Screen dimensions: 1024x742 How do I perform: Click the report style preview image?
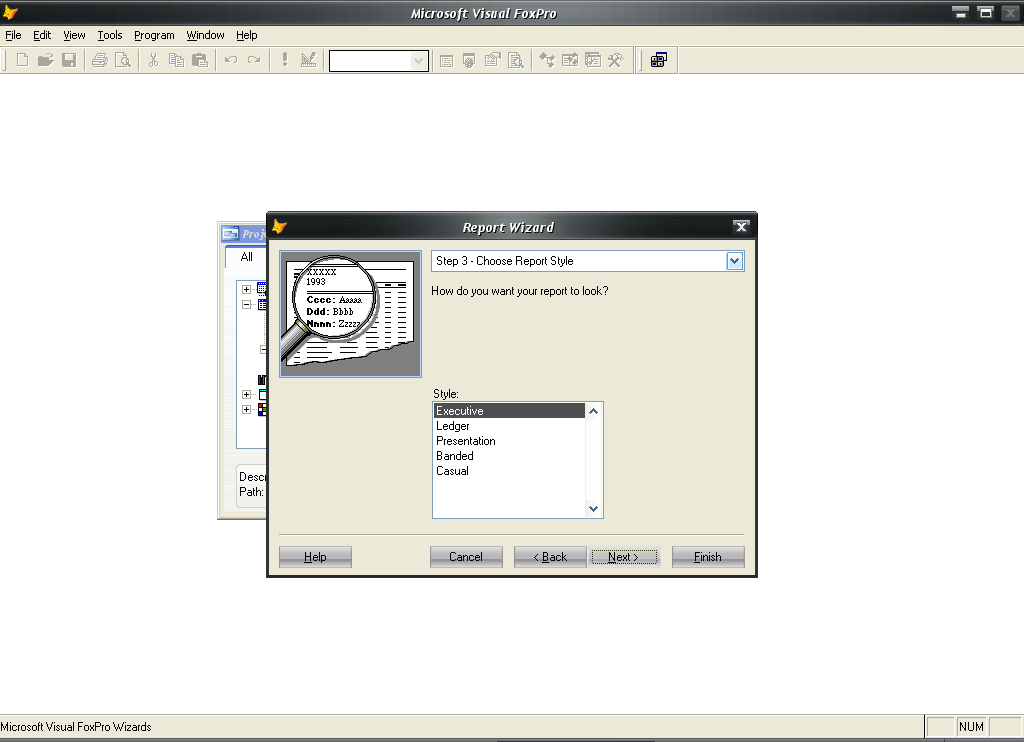[x=351, y=314]
